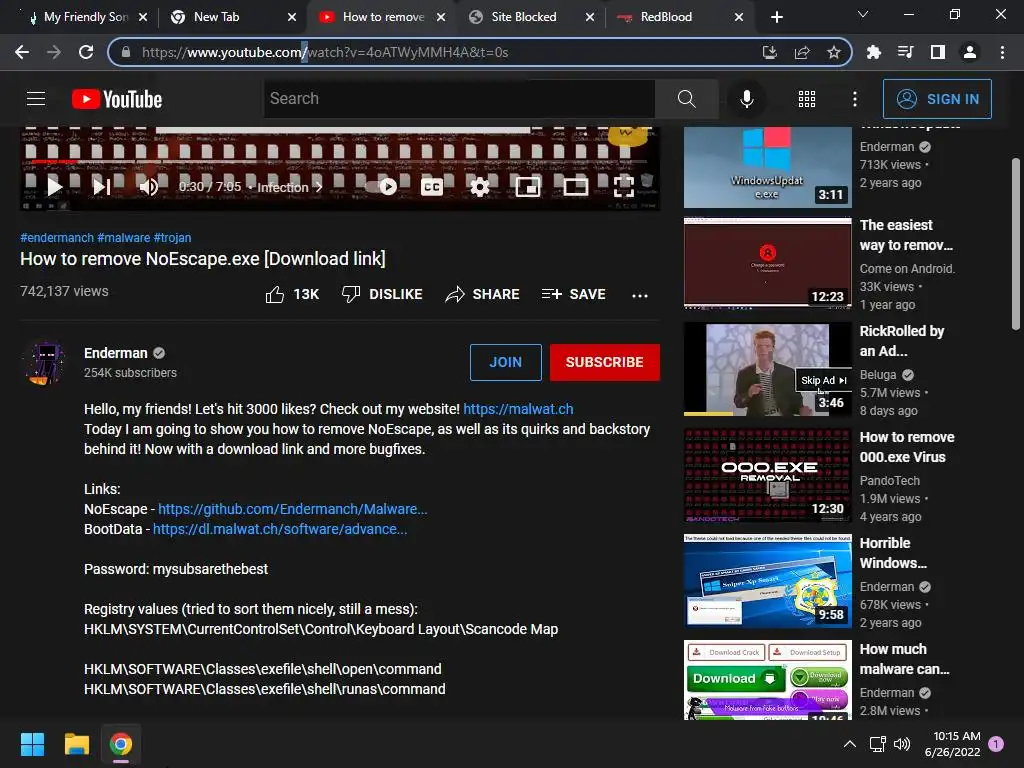The height and width of the screenshot is (768, 1024).
Task: Mute the video volume
Action: click(x=148, y=187)
